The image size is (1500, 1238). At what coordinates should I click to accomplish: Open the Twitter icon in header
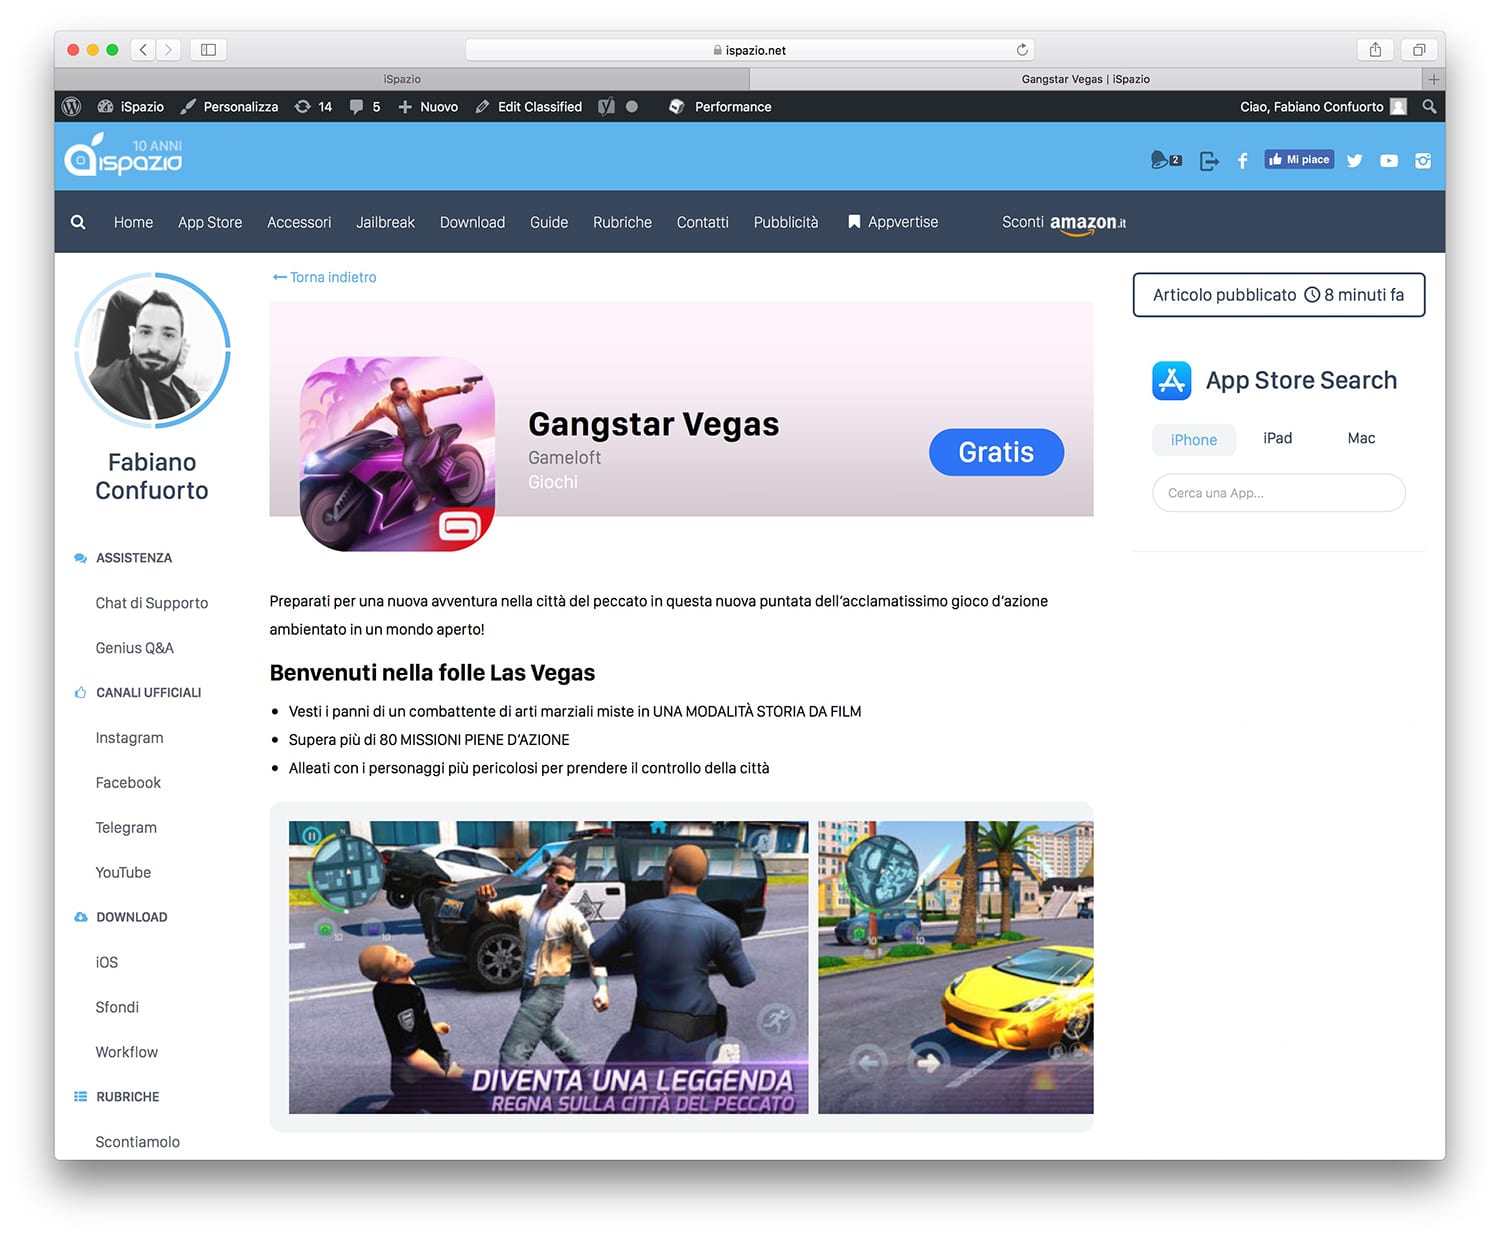[1355, 160]
